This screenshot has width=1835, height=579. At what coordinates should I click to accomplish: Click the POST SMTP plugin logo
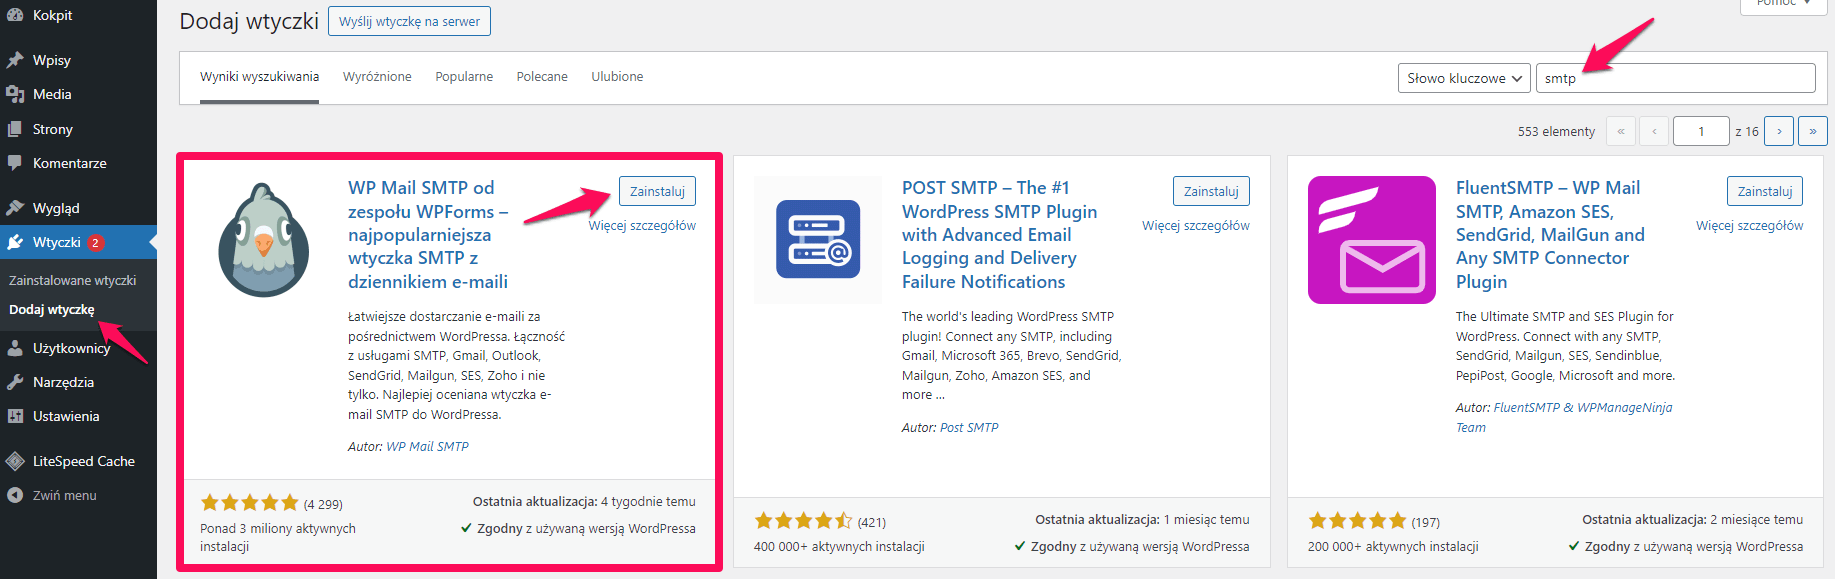point(818,240)
